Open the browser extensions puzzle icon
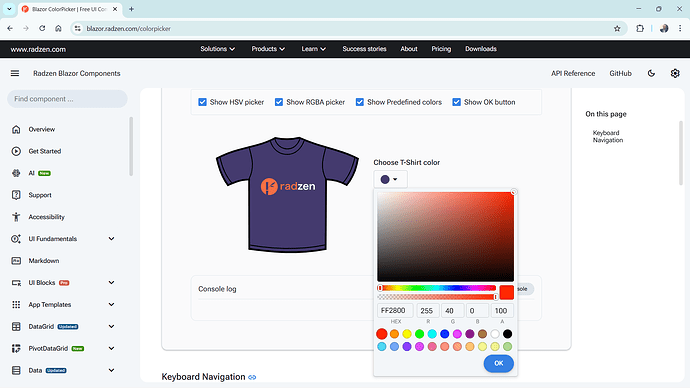The image size is (690, 388). [x=640, y=29]
